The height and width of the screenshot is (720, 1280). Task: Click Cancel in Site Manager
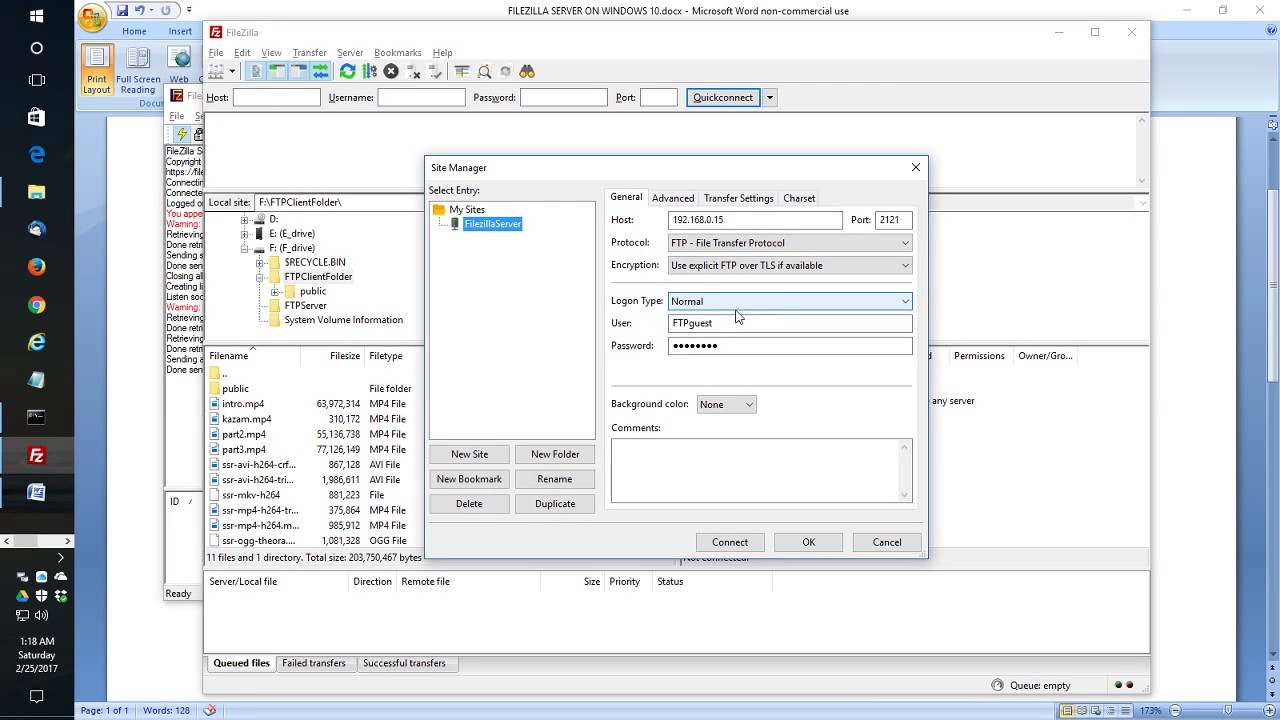[x=887, y=542]
